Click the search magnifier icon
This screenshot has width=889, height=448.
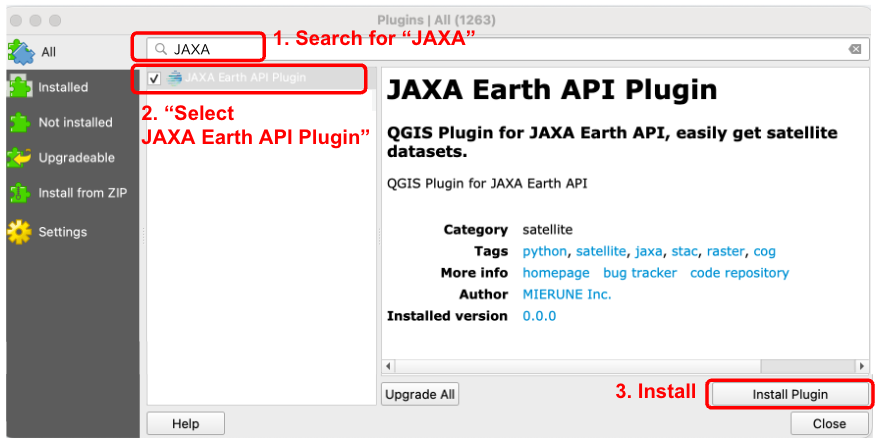pos(161,49)
